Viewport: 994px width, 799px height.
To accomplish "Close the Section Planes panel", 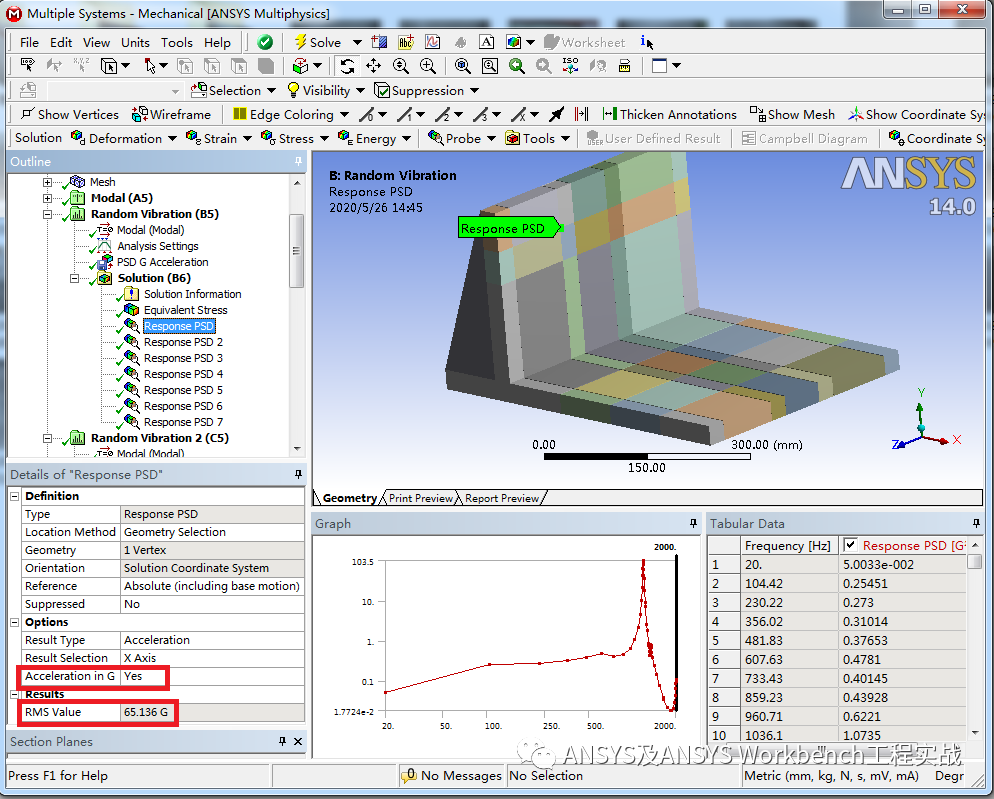I will tap(298, 741).
